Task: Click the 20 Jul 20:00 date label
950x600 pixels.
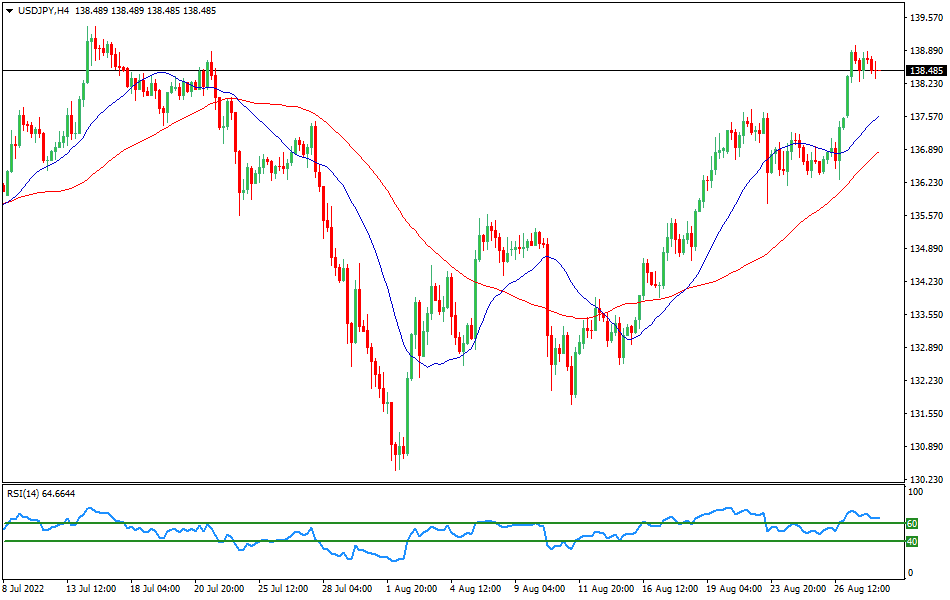Action: click(x=221, y=590)
